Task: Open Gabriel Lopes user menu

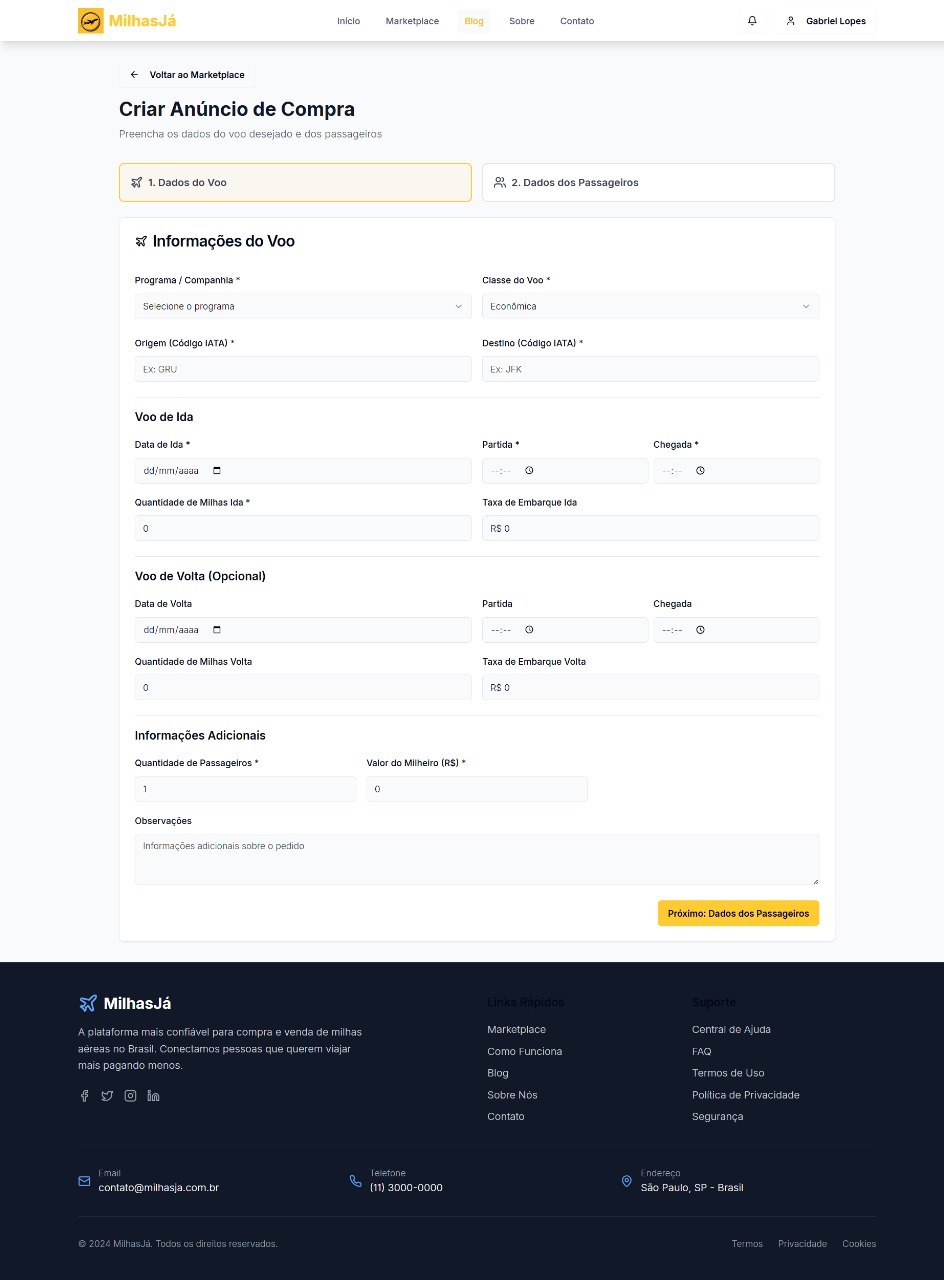Action: click(x=826, y=21)
